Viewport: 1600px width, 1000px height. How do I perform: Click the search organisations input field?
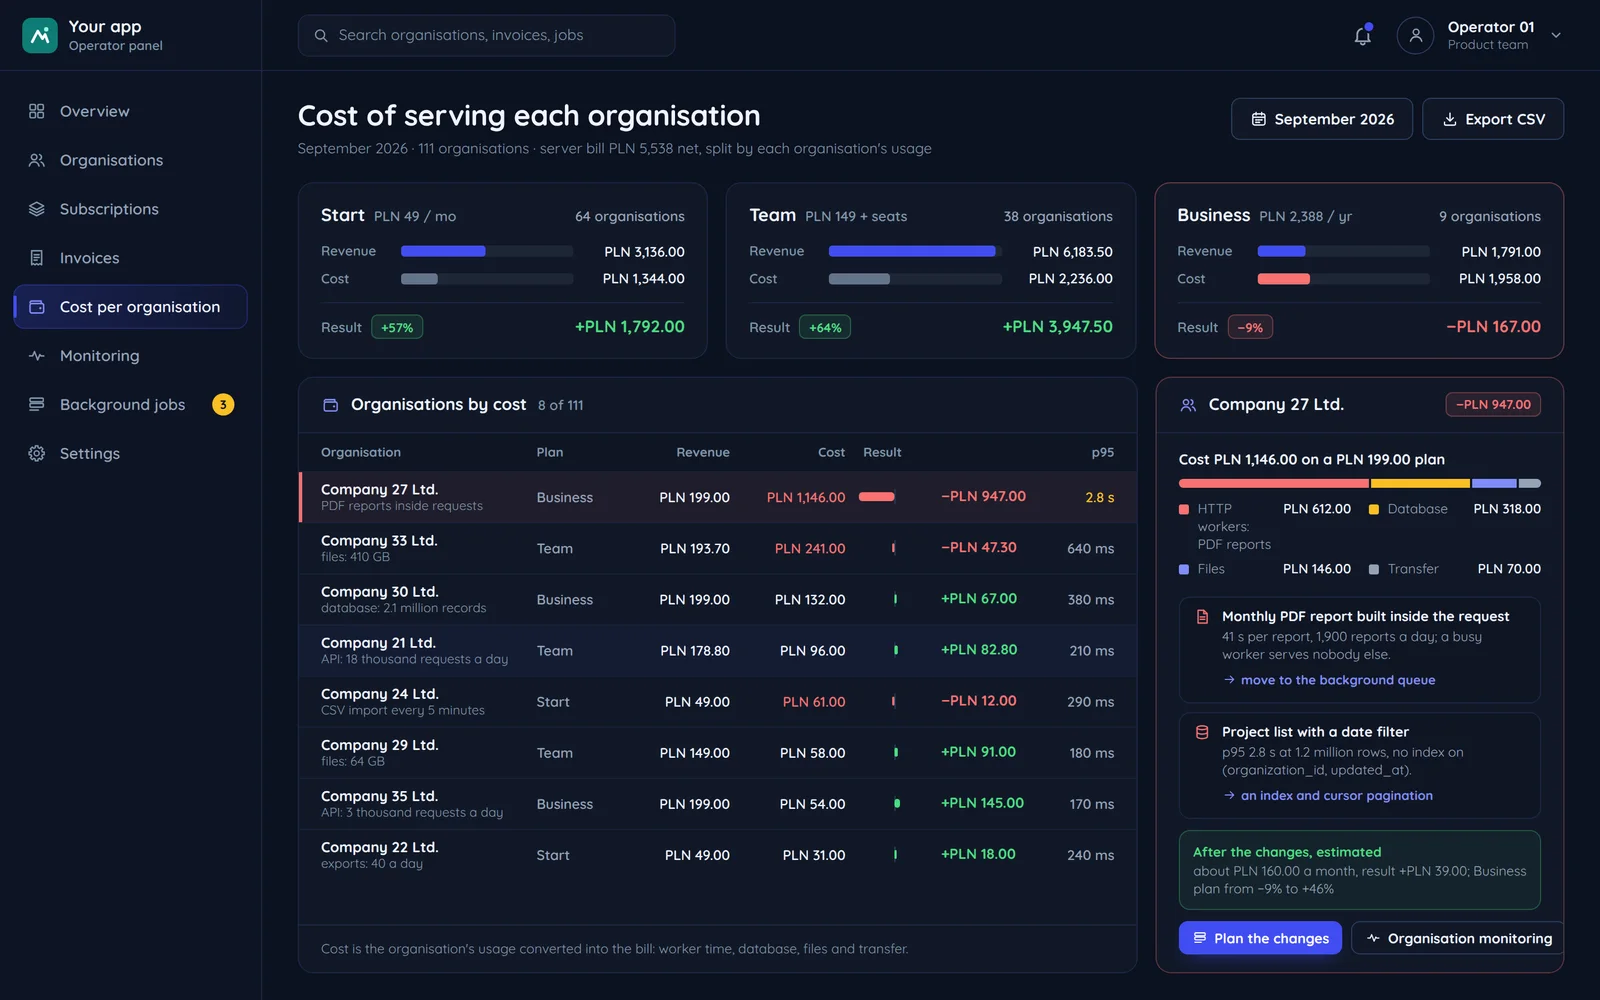[486, 35]
